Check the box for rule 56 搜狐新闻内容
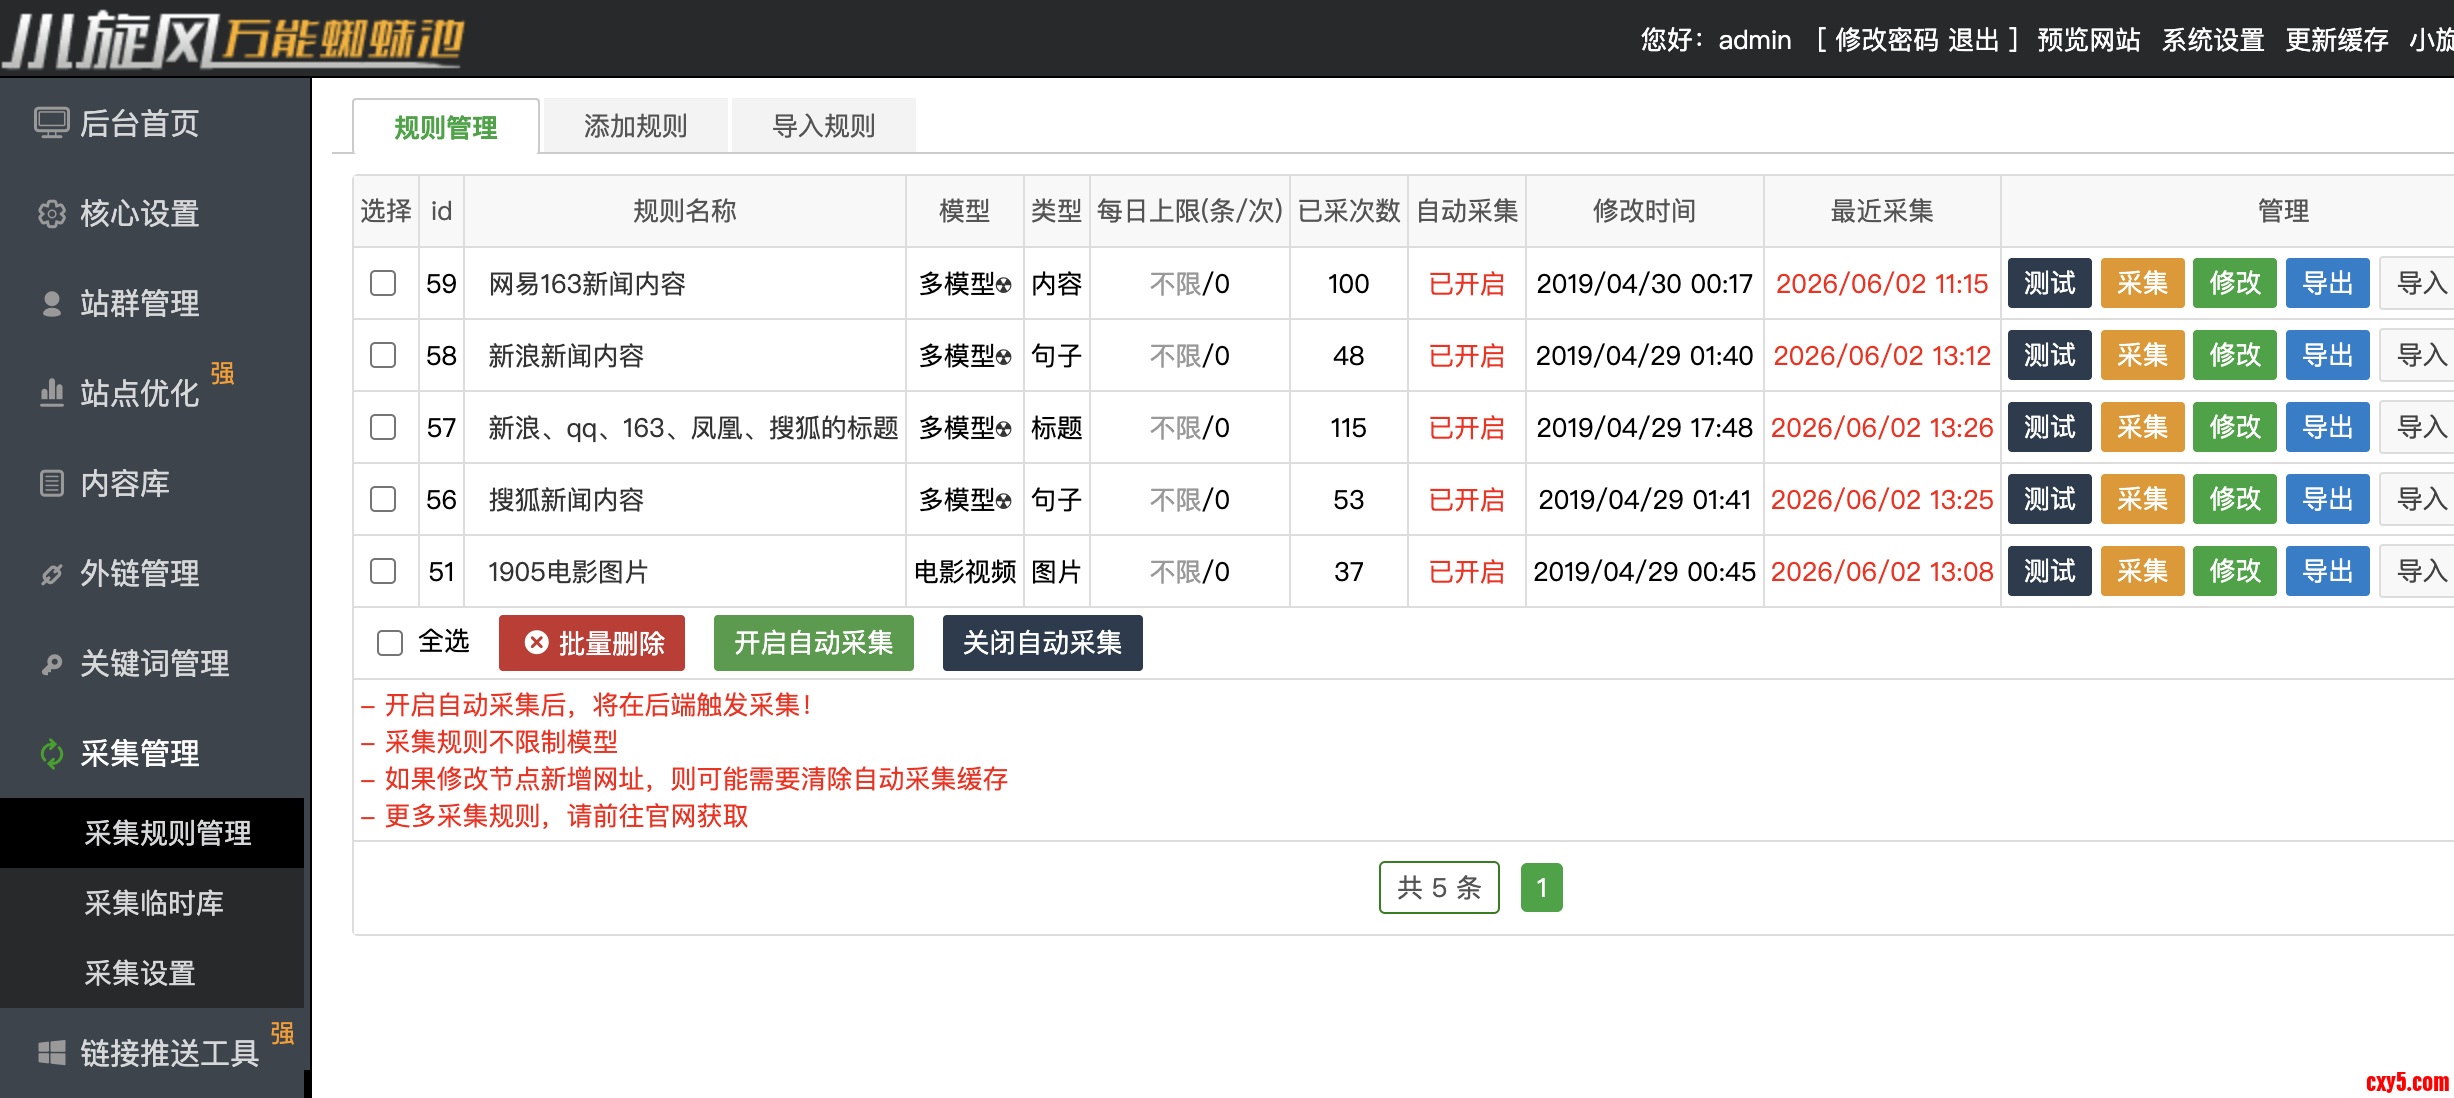2454x1098 pixels. (x=383, y=499)
